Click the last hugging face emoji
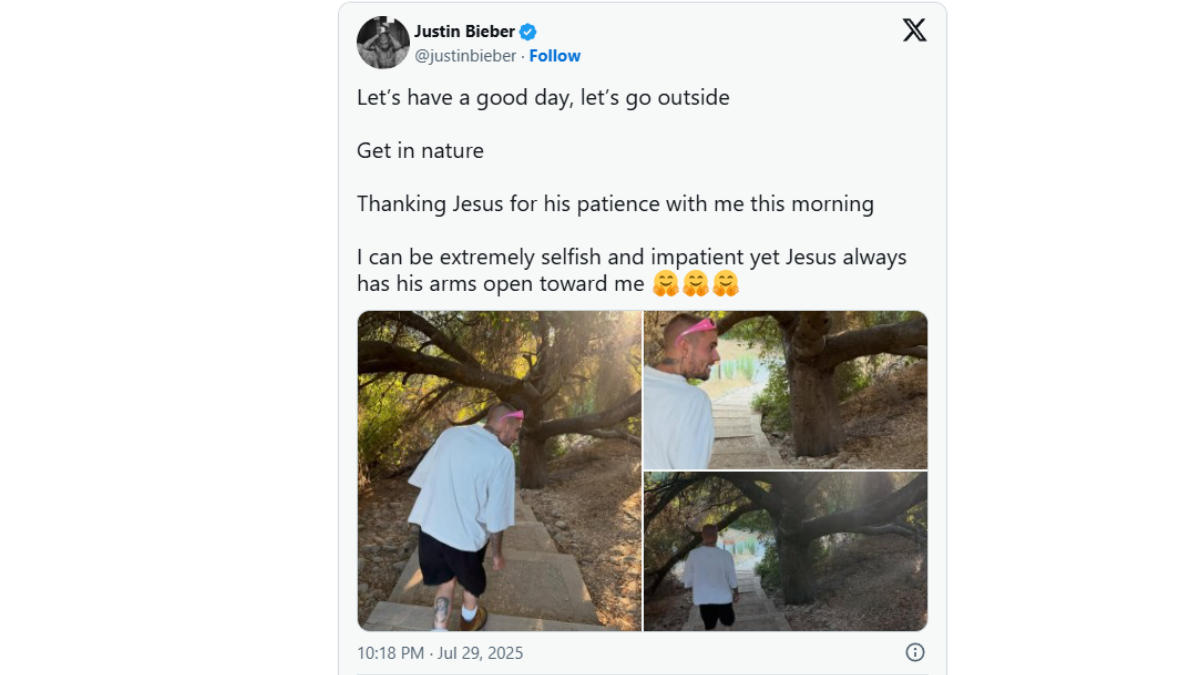Image resolution: width=1200 pixels, height=675 pixels. coord(726,284)
